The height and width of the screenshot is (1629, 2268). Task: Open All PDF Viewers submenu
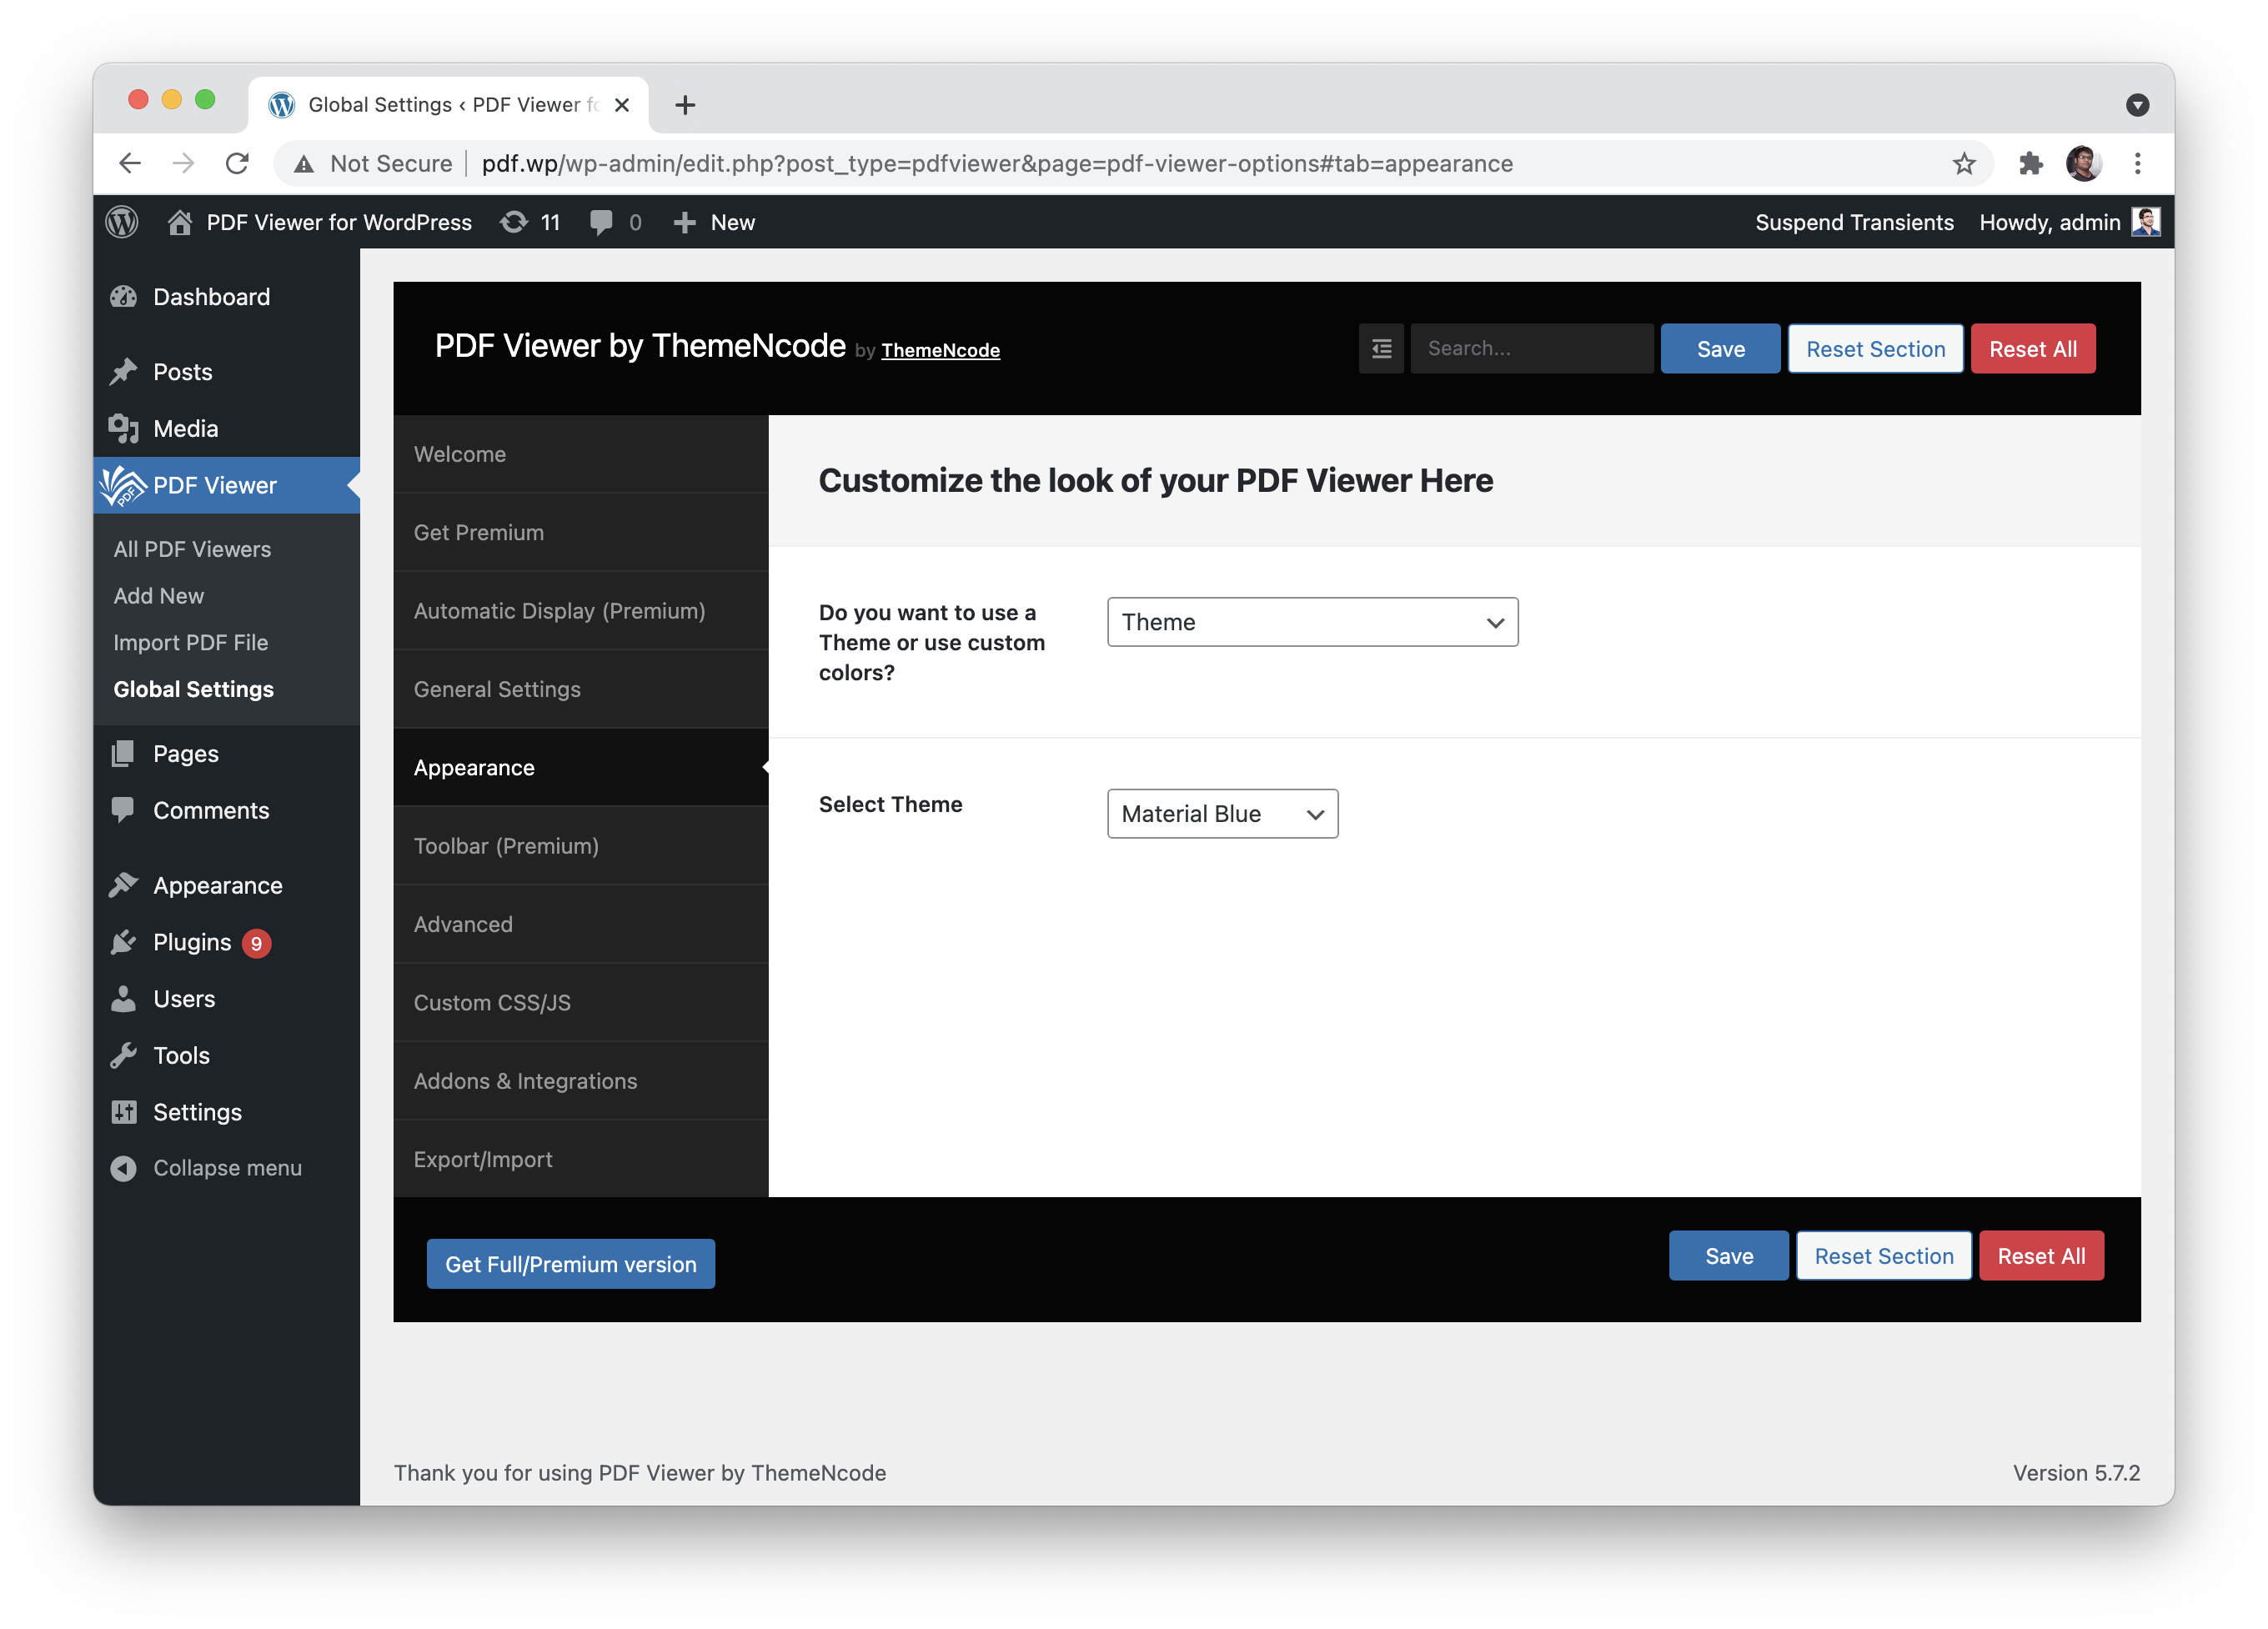tap(192, 549)
